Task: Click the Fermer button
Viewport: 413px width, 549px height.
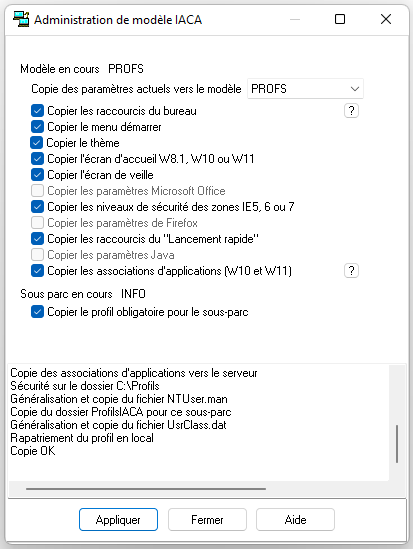Action: (207, 520)
